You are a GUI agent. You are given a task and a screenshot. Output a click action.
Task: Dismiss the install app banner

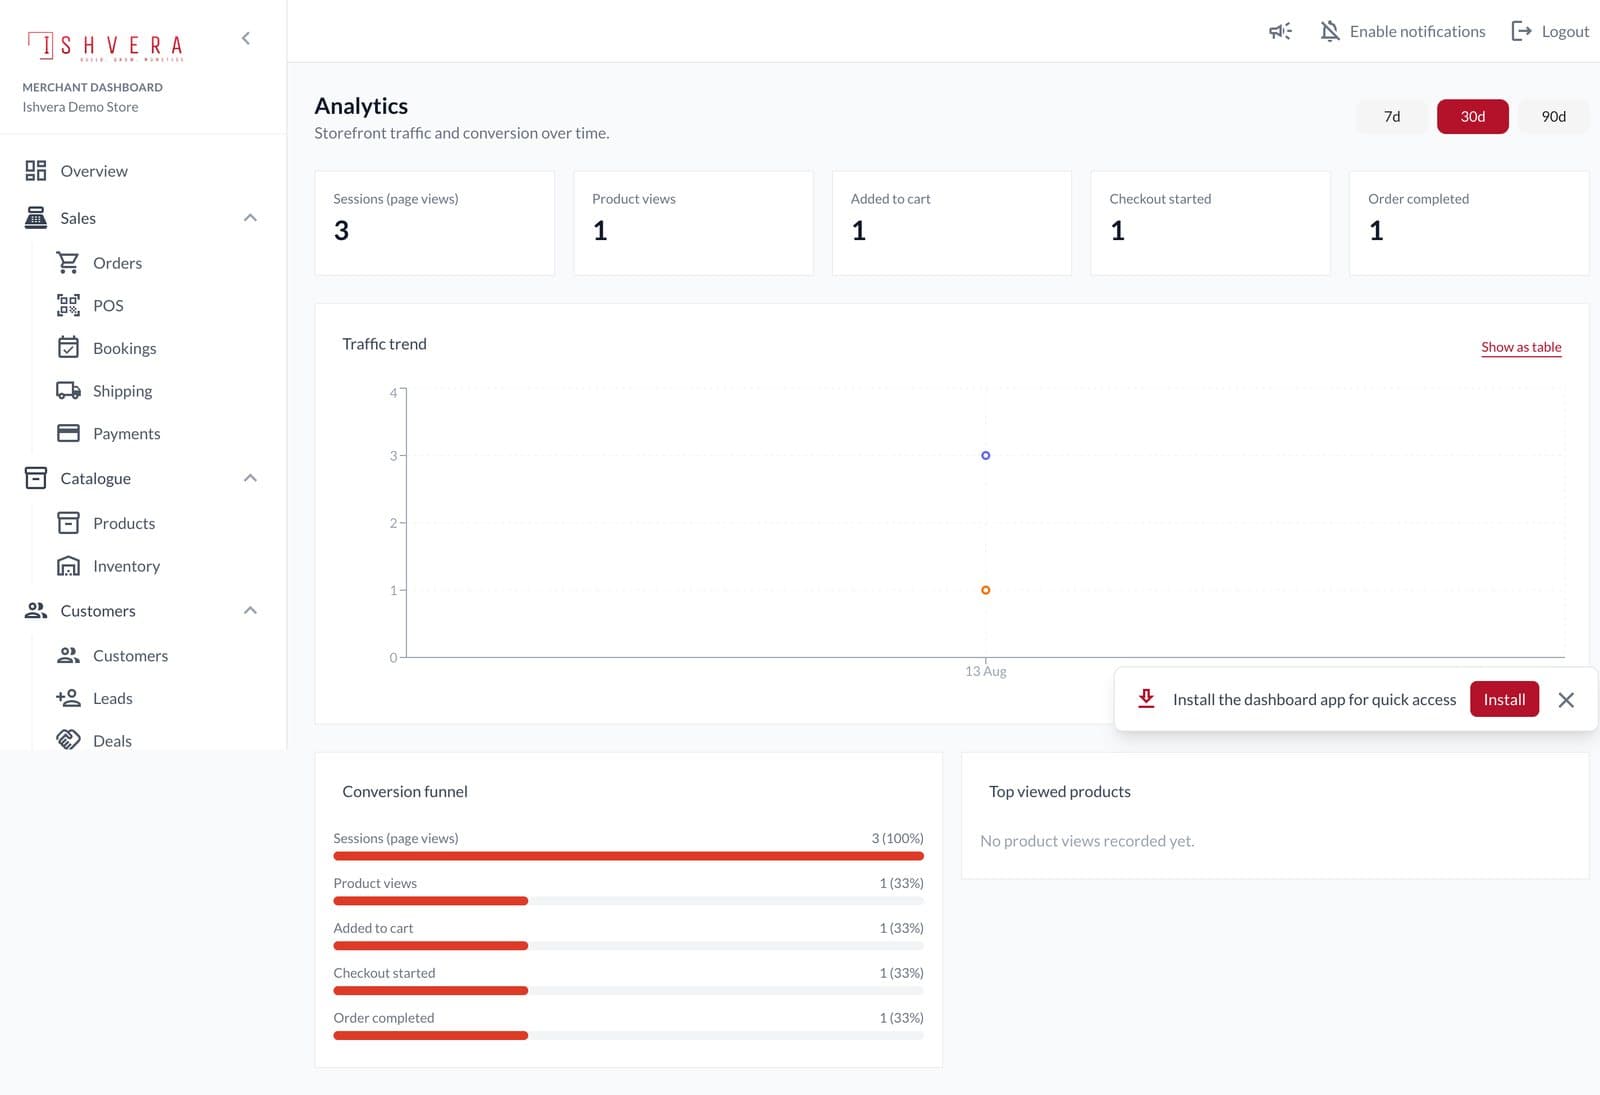click(1566, 700)
